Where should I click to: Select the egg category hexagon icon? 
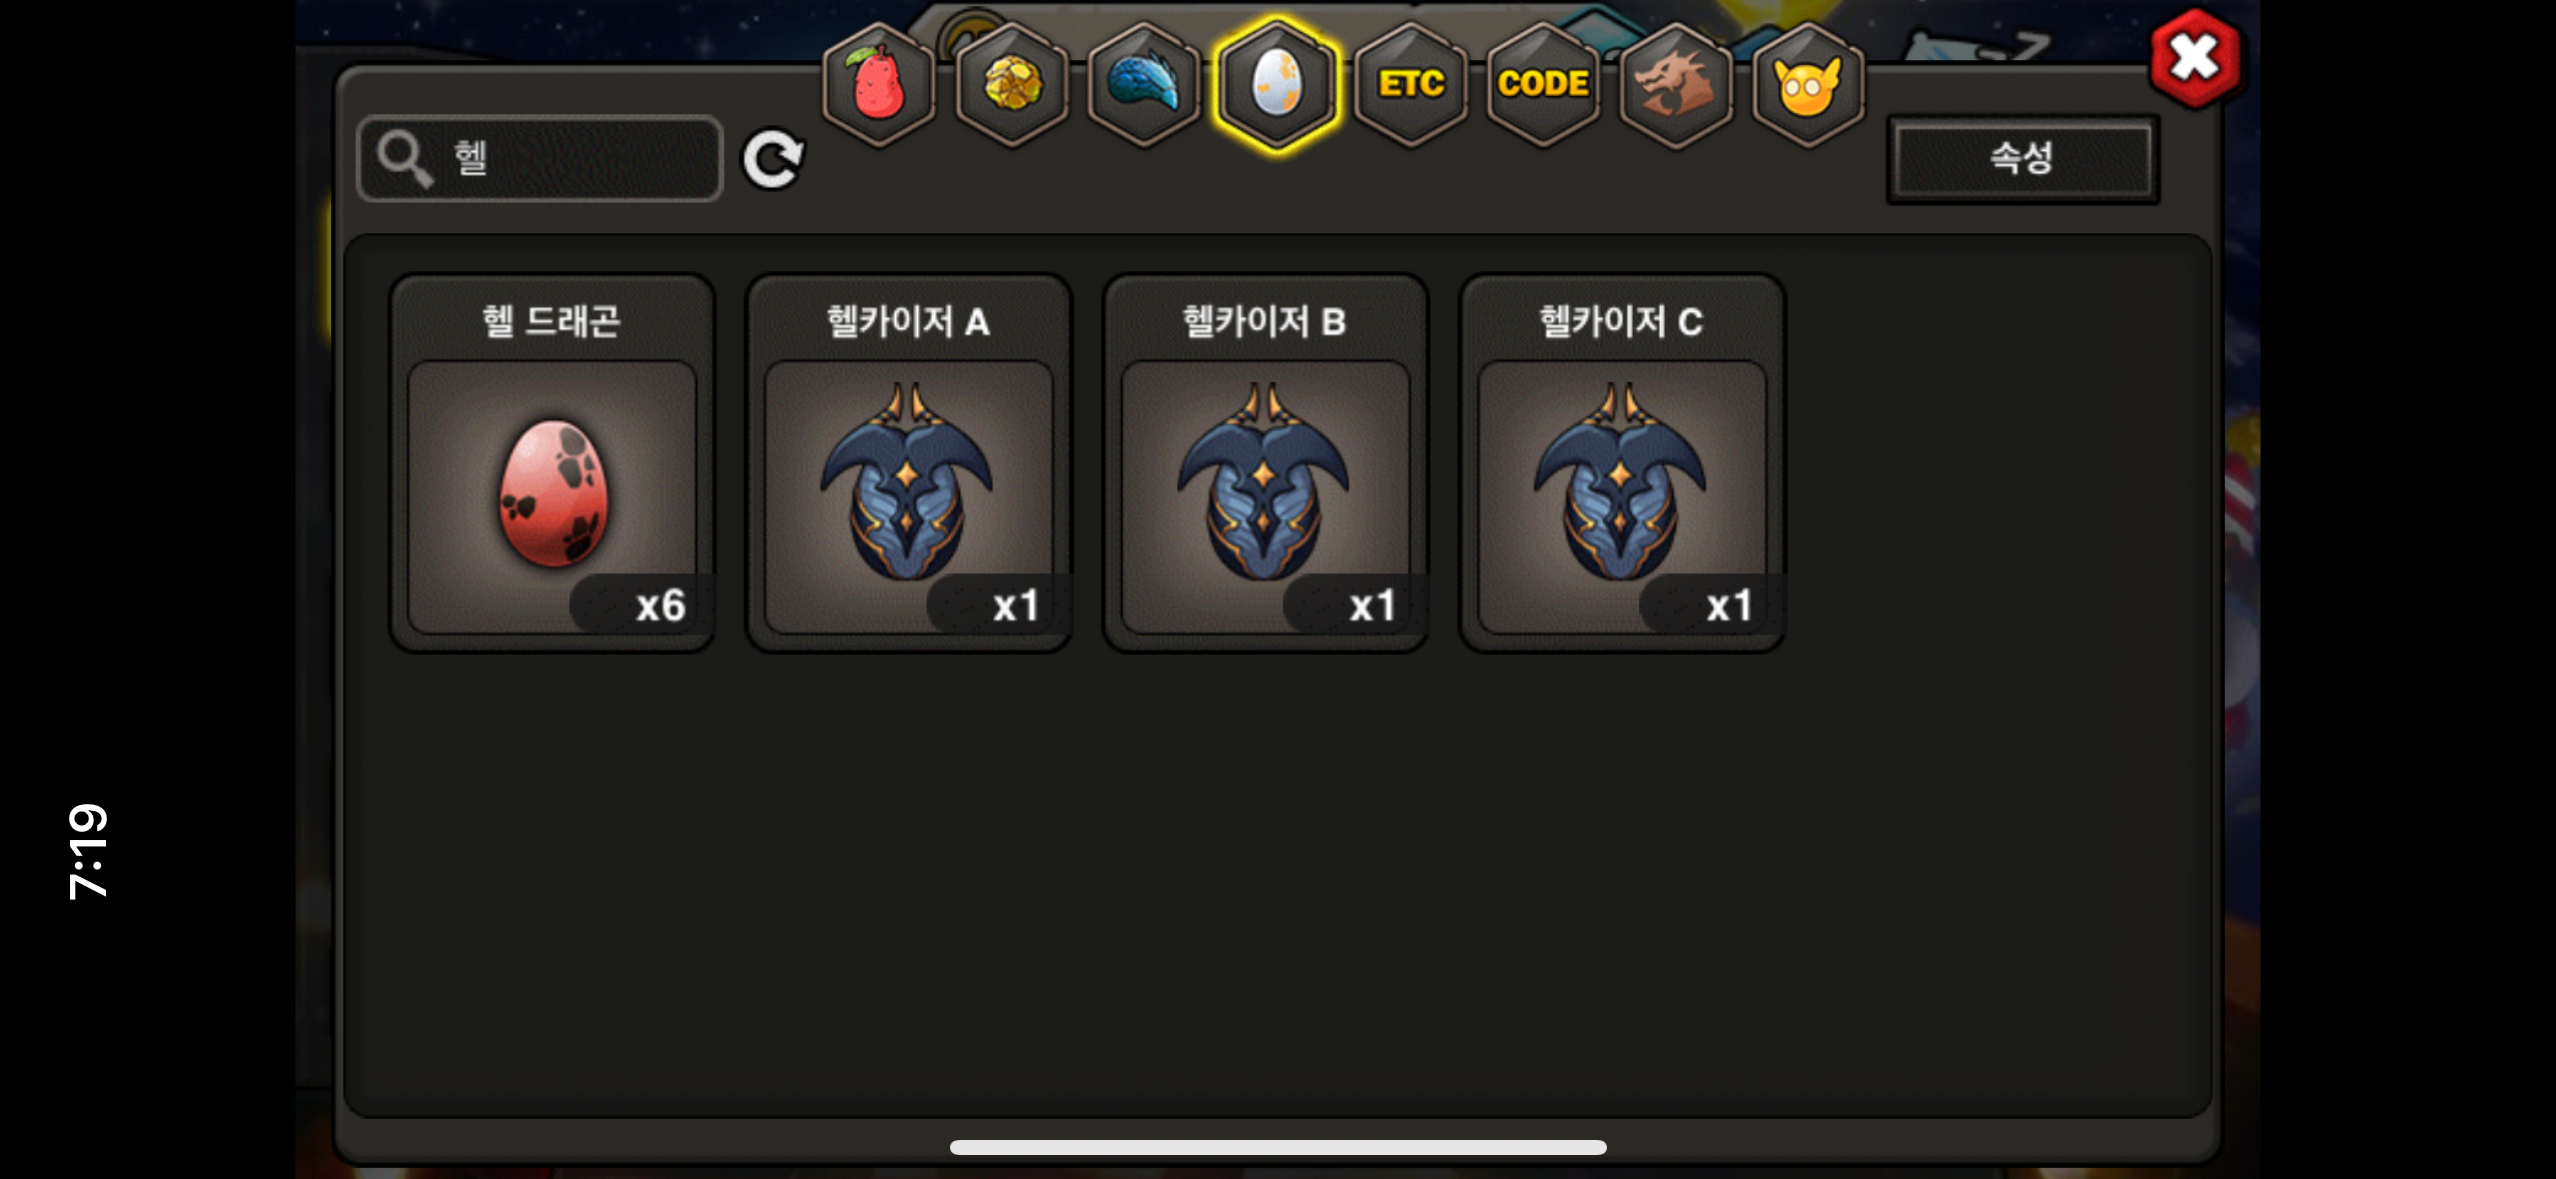click(1277, 84)
